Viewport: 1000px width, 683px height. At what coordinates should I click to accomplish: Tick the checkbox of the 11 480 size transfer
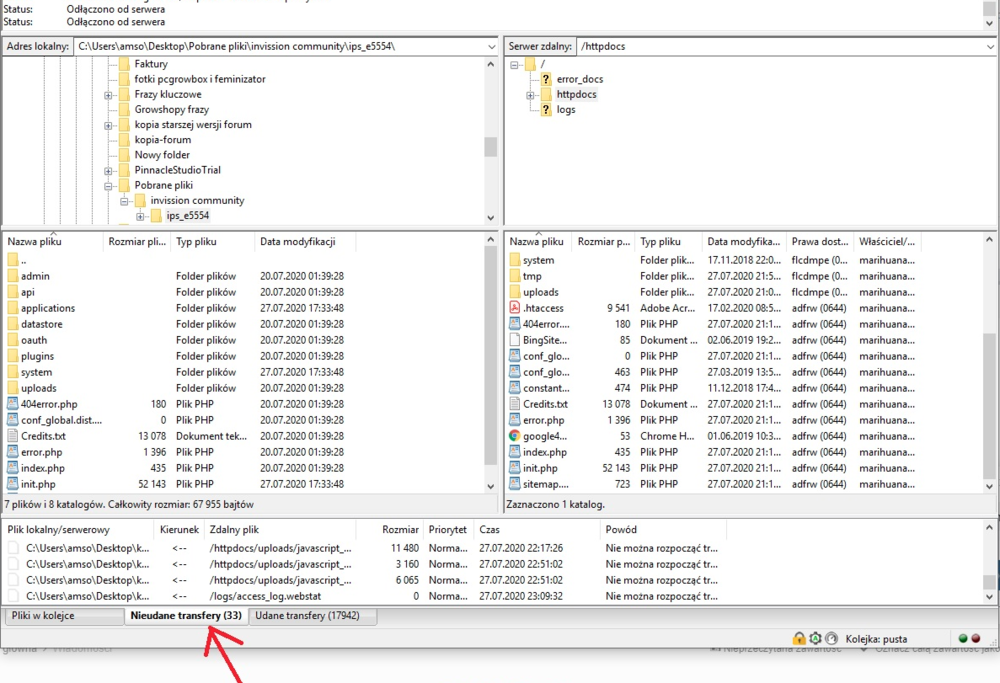click(13, 548)
